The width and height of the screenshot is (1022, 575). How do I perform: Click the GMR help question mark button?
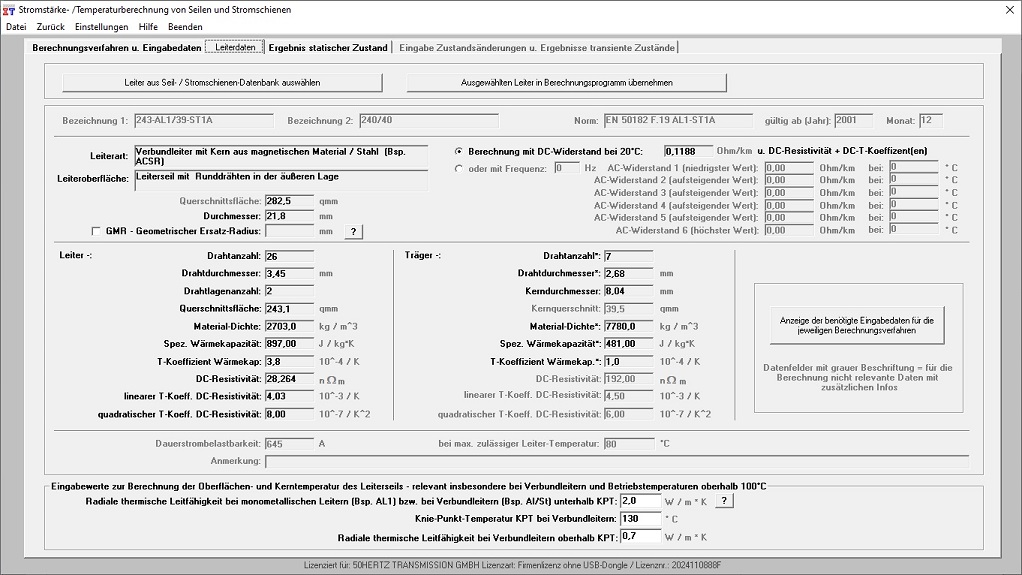pyautogui.click(x=353, y=231)
